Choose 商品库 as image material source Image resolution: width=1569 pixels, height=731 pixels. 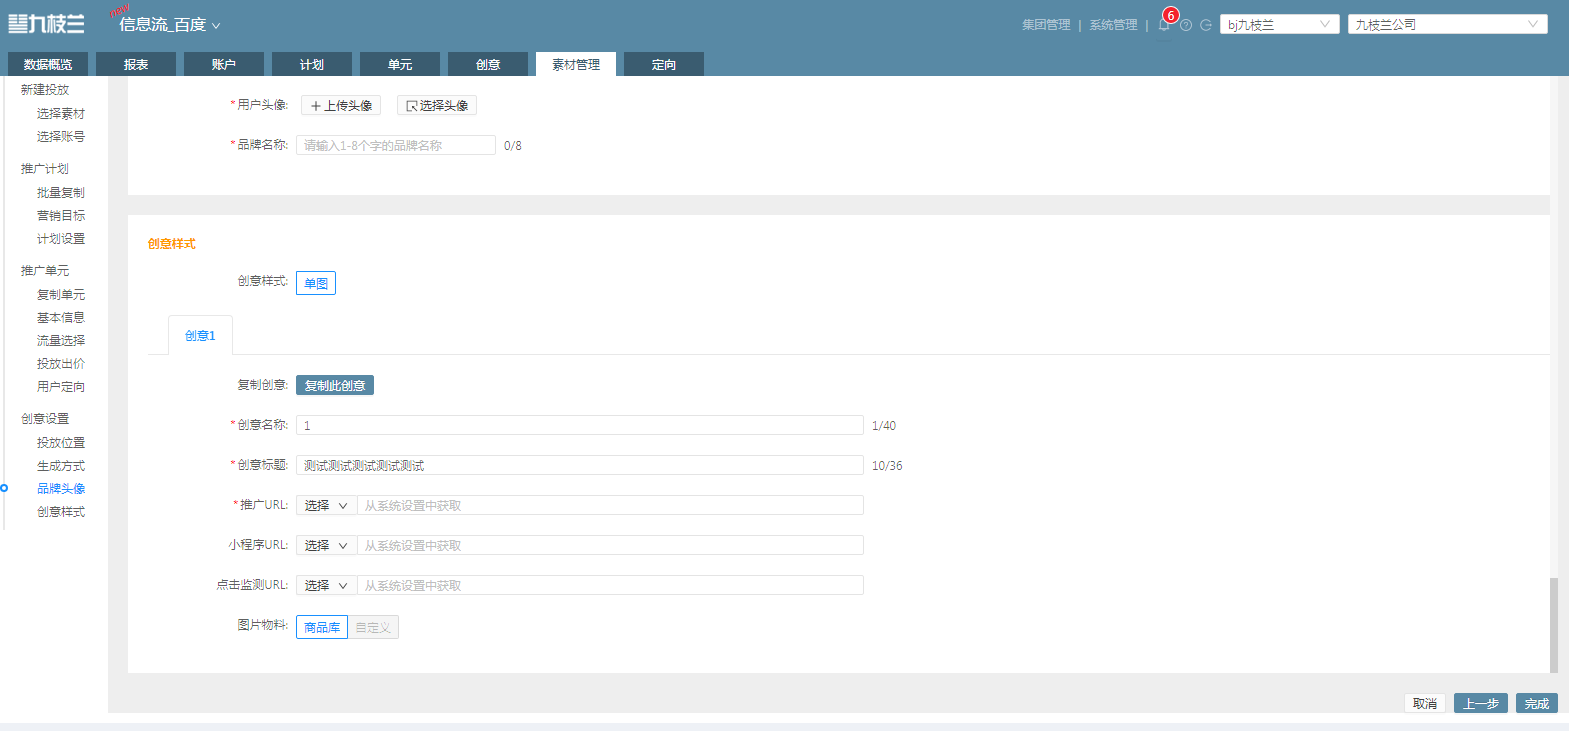[x=322, y=627]
